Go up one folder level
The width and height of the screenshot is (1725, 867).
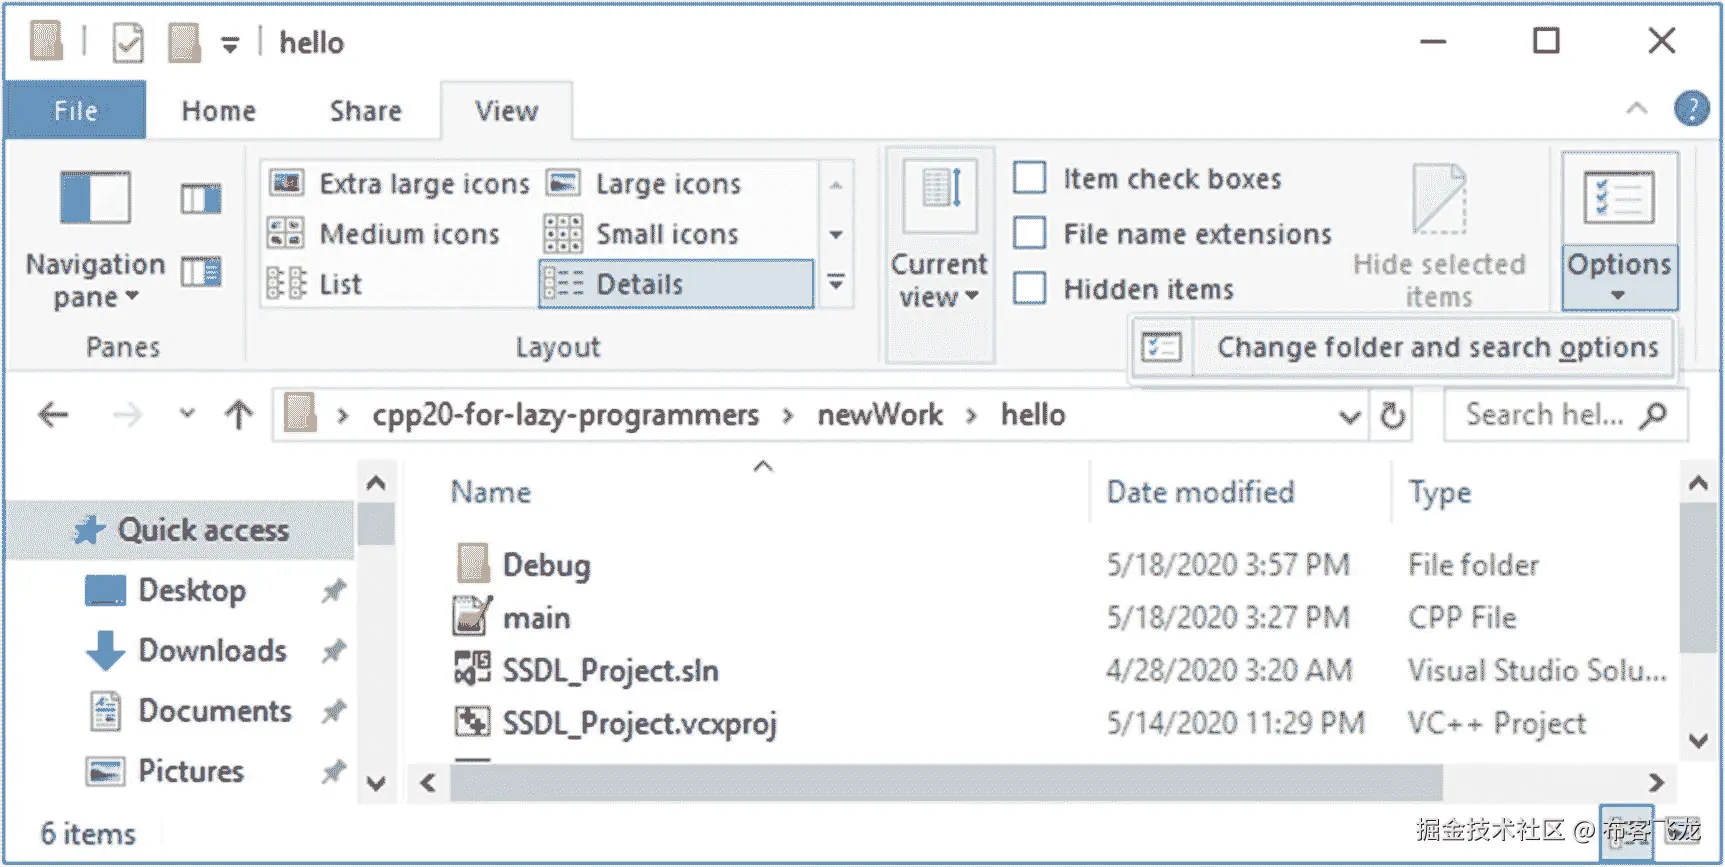238,415
